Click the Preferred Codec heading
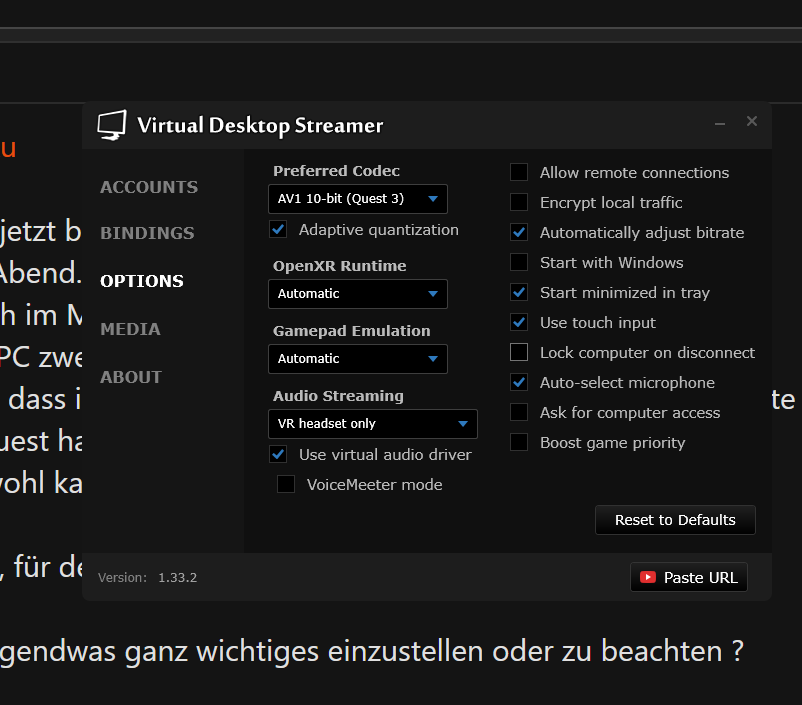The height and width of the screenshot is (705, 802). pos(336,171)
